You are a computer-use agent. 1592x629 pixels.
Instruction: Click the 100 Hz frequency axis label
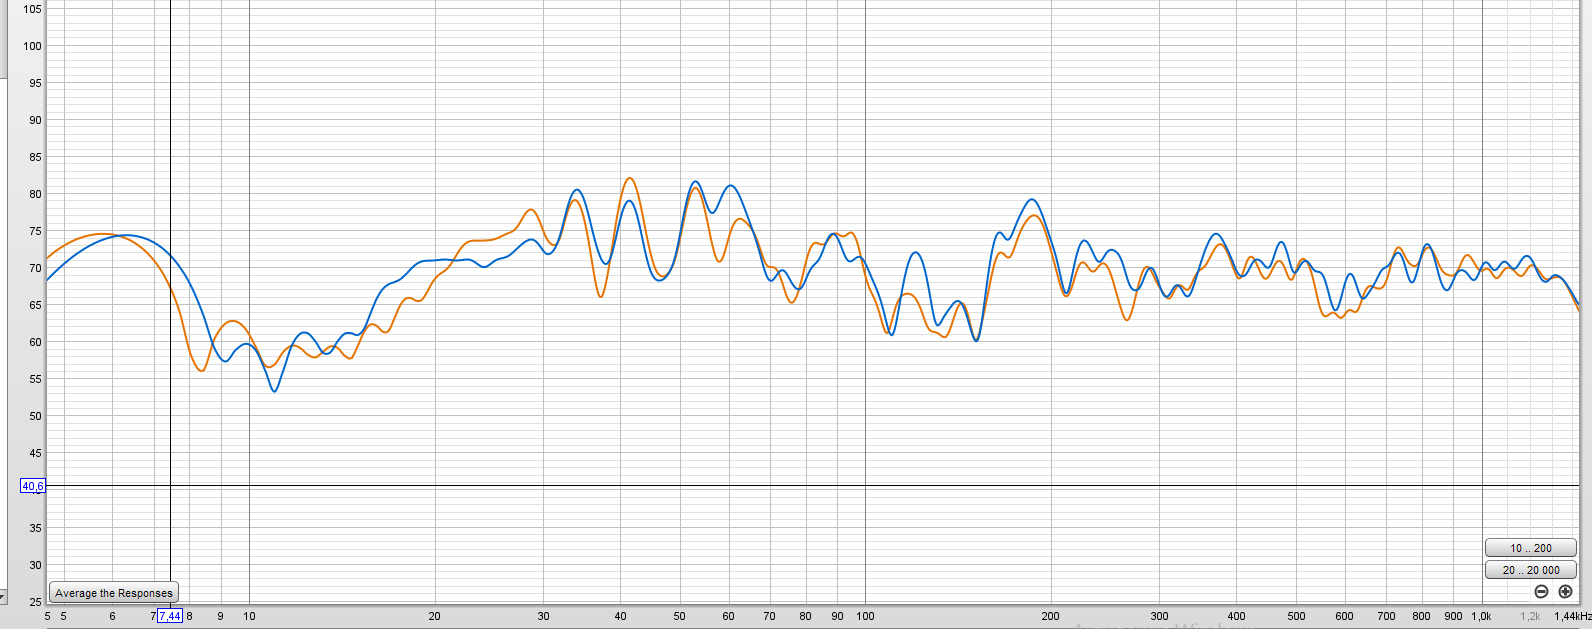[865, 616]
